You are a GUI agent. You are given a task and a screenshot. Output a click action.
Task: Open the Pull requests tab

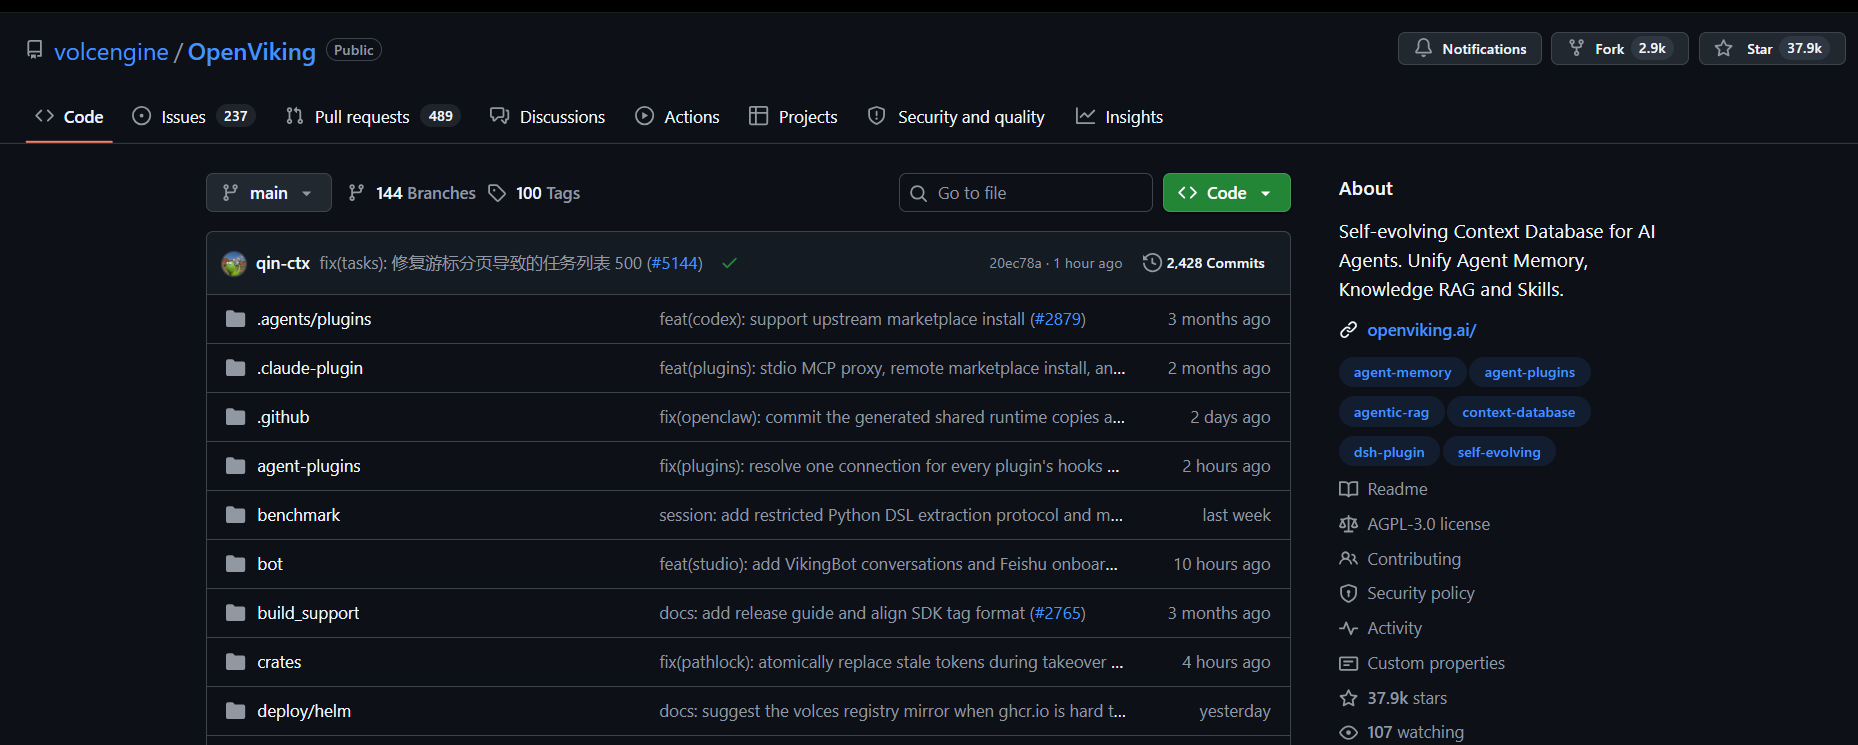[373, 117]
